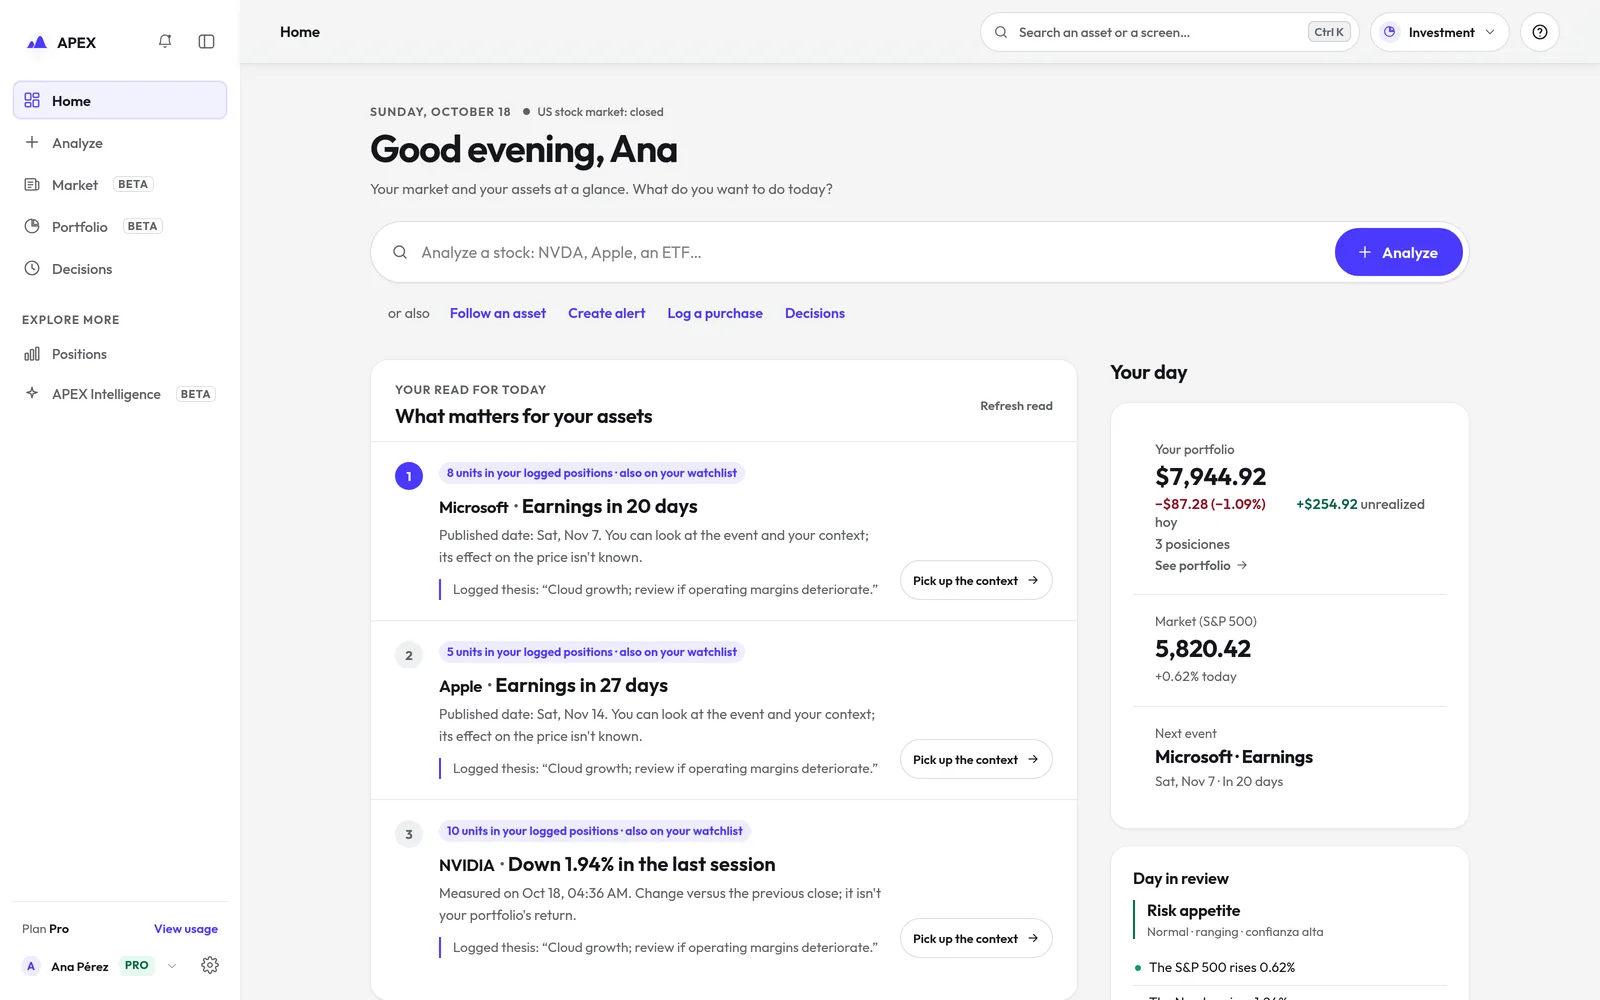Image resolution: width=1600 pixels, height=1000 pixels.
Task: Click the Microsoft Earnings in 20 days headline
Action: click(x=568, y=507)
